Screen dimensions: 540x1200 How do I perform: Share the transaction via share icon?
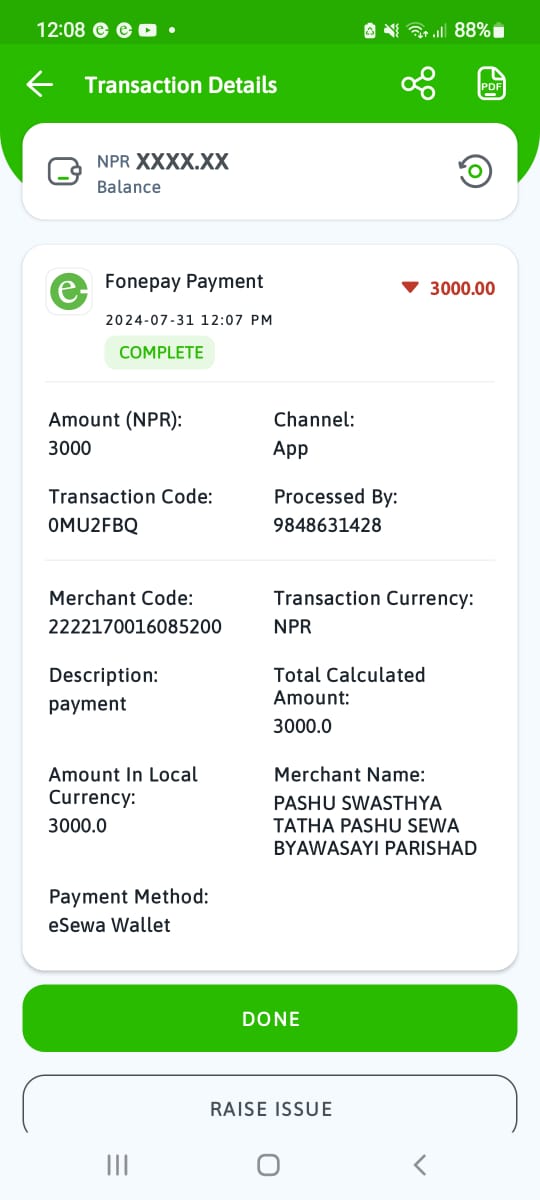(418, 84)
